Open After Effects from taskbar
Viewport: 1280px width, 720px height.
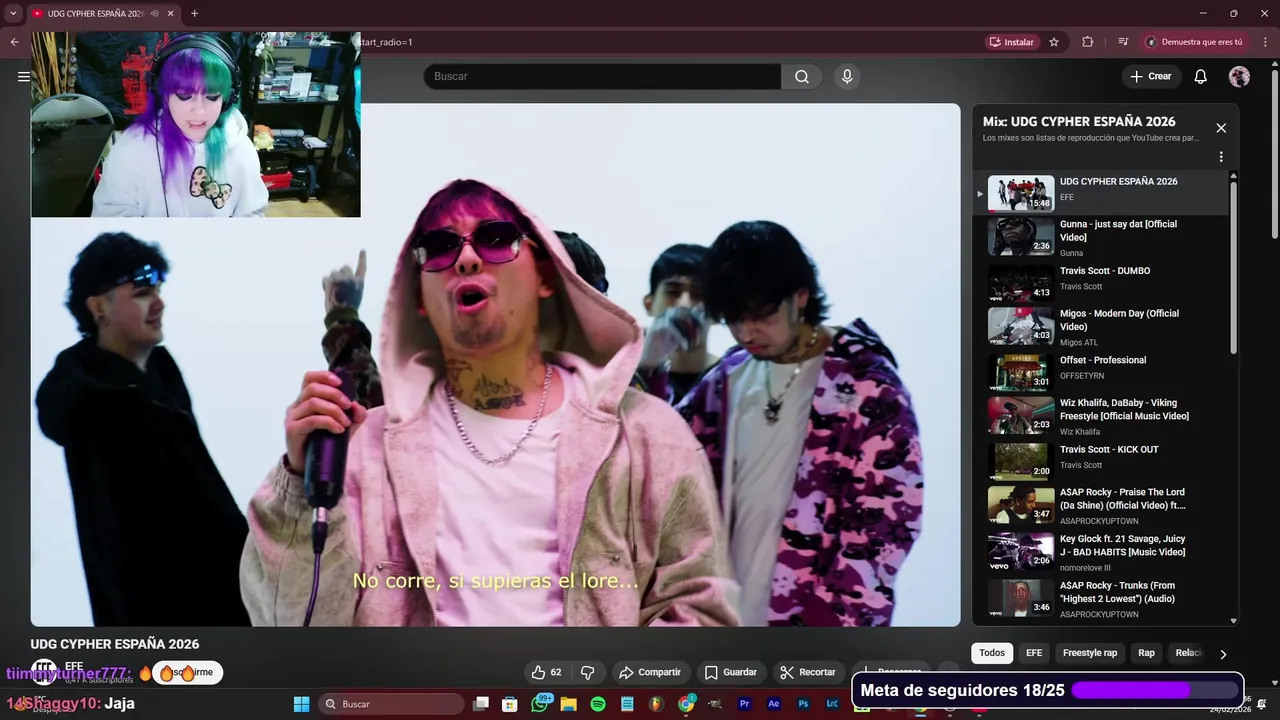773,704
